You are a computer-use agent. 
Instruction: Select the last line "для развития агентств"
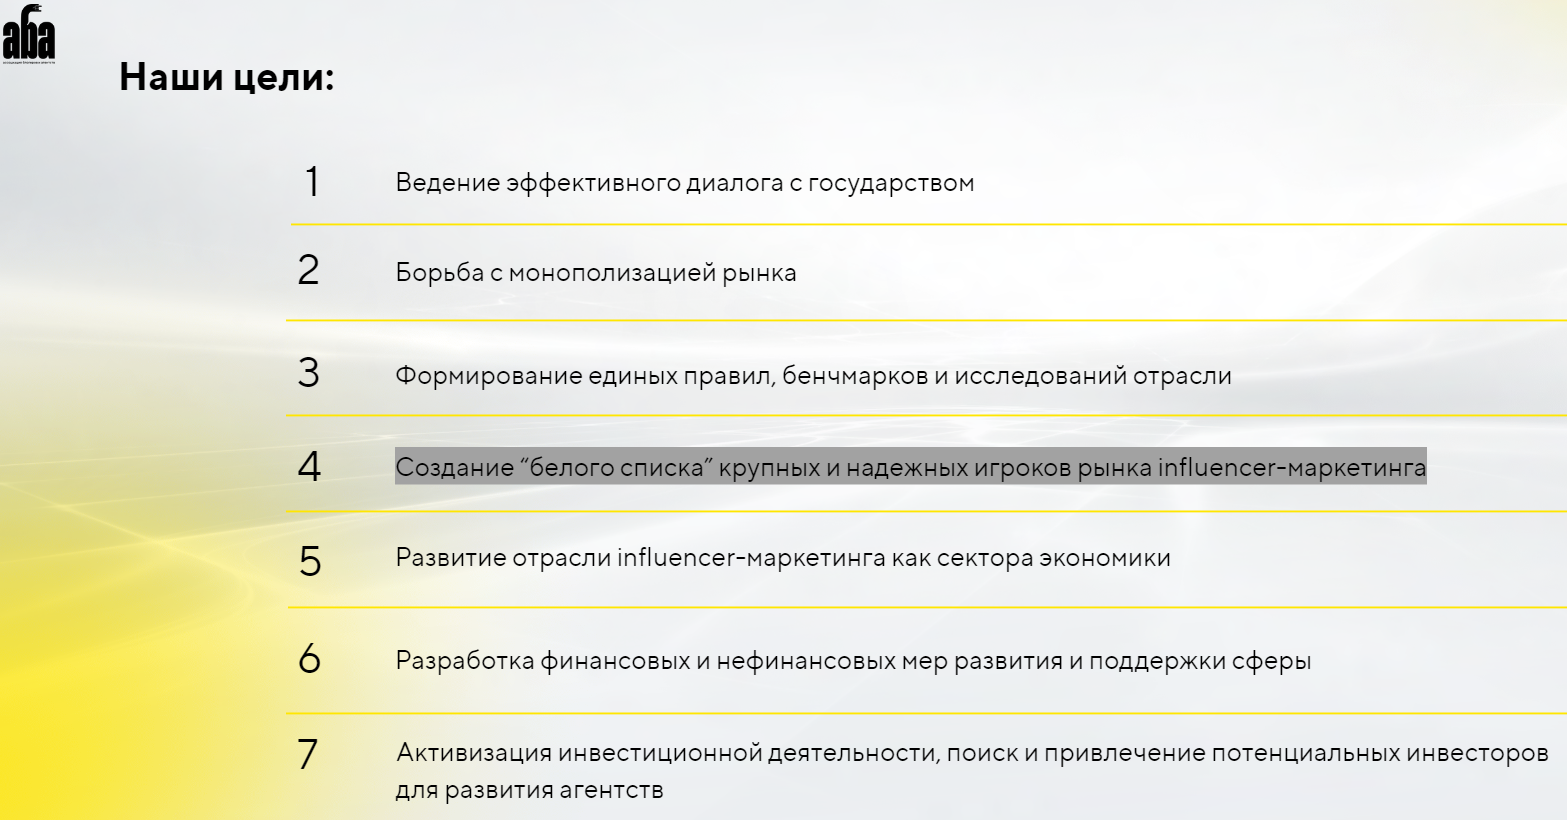[529, 790]
